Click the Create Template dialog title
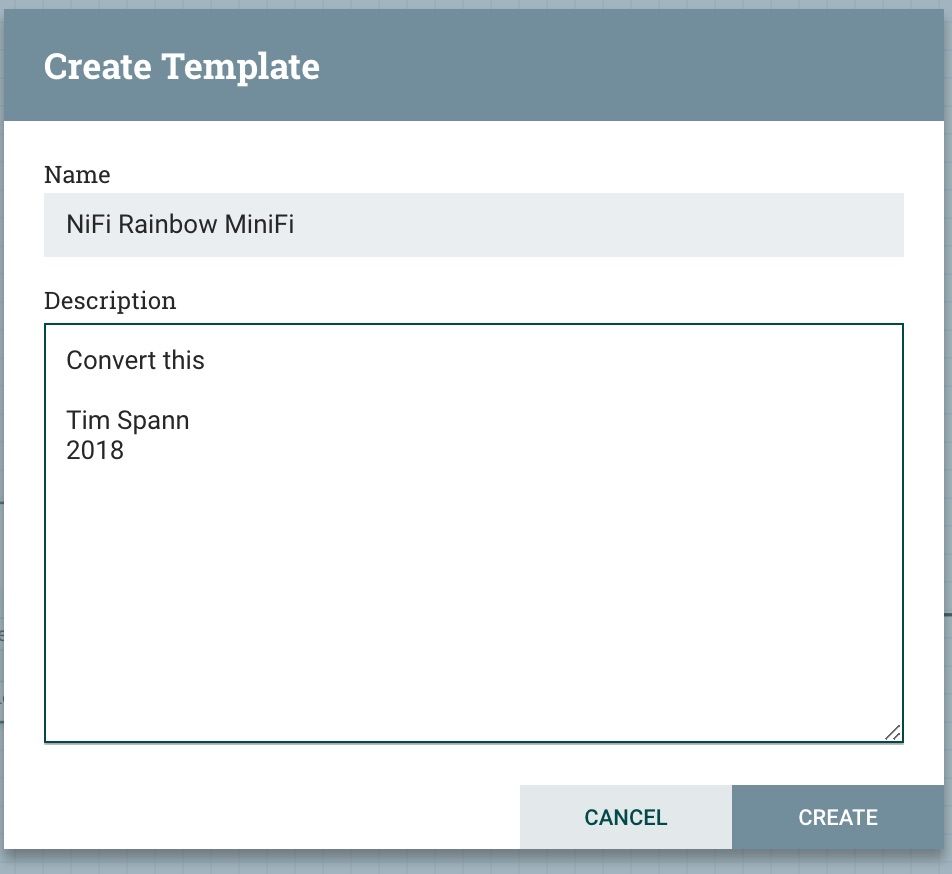The image size is (952, 874). tap(180, 66)
